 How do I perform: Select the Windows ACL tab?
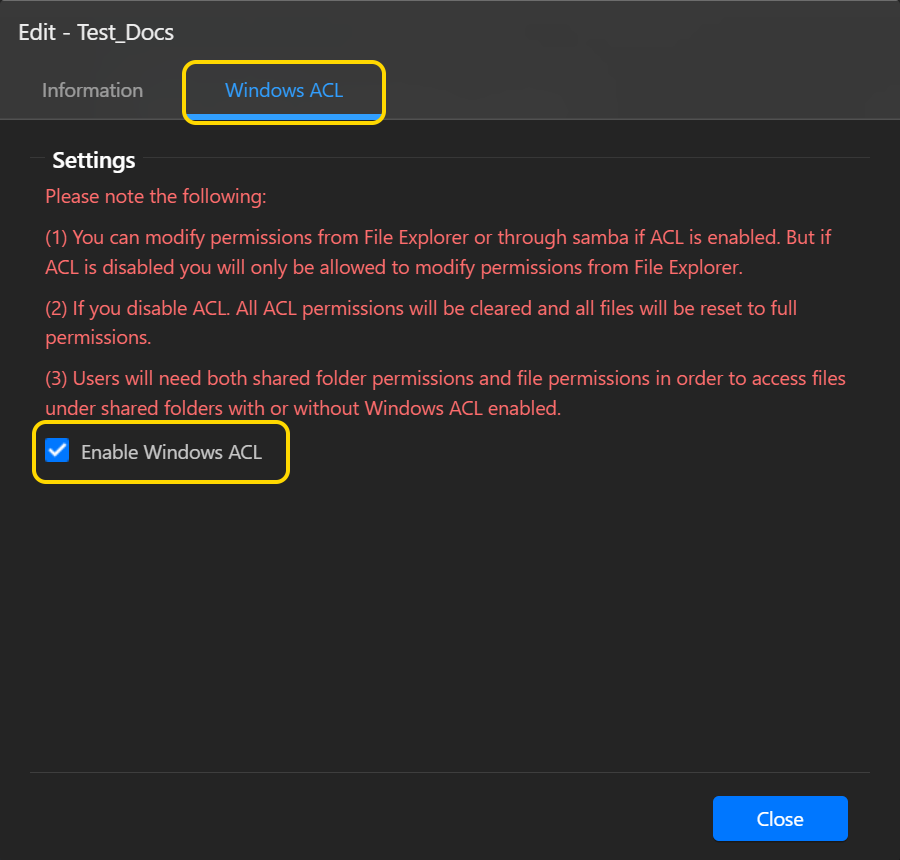[x=284, y=90]
